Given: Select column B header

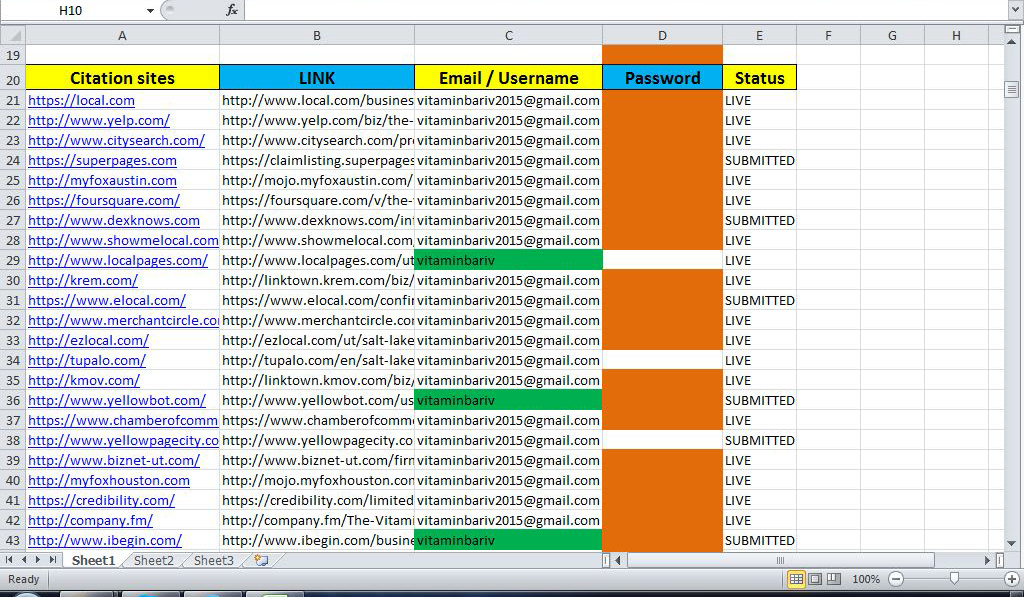Looking at the screenshot, I should [317, 35].
